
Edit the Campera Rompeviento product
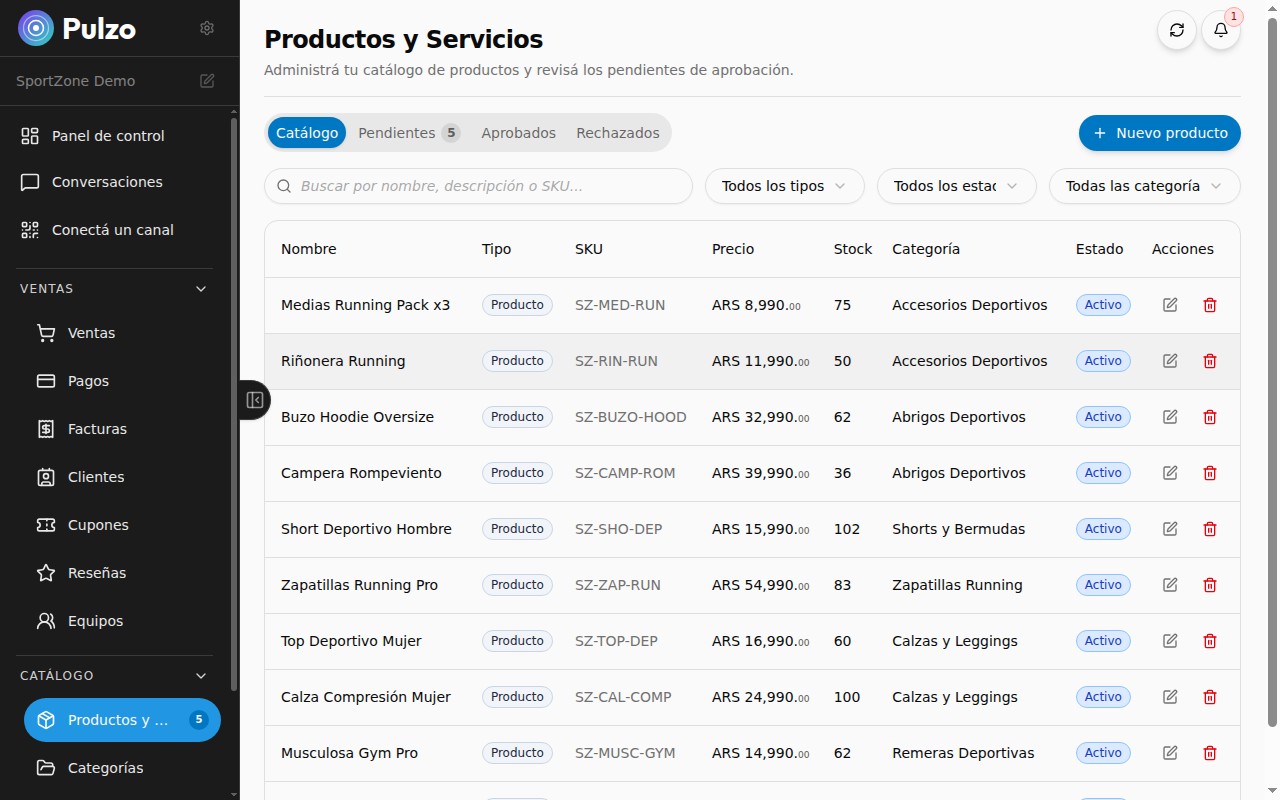[1170, 473]
